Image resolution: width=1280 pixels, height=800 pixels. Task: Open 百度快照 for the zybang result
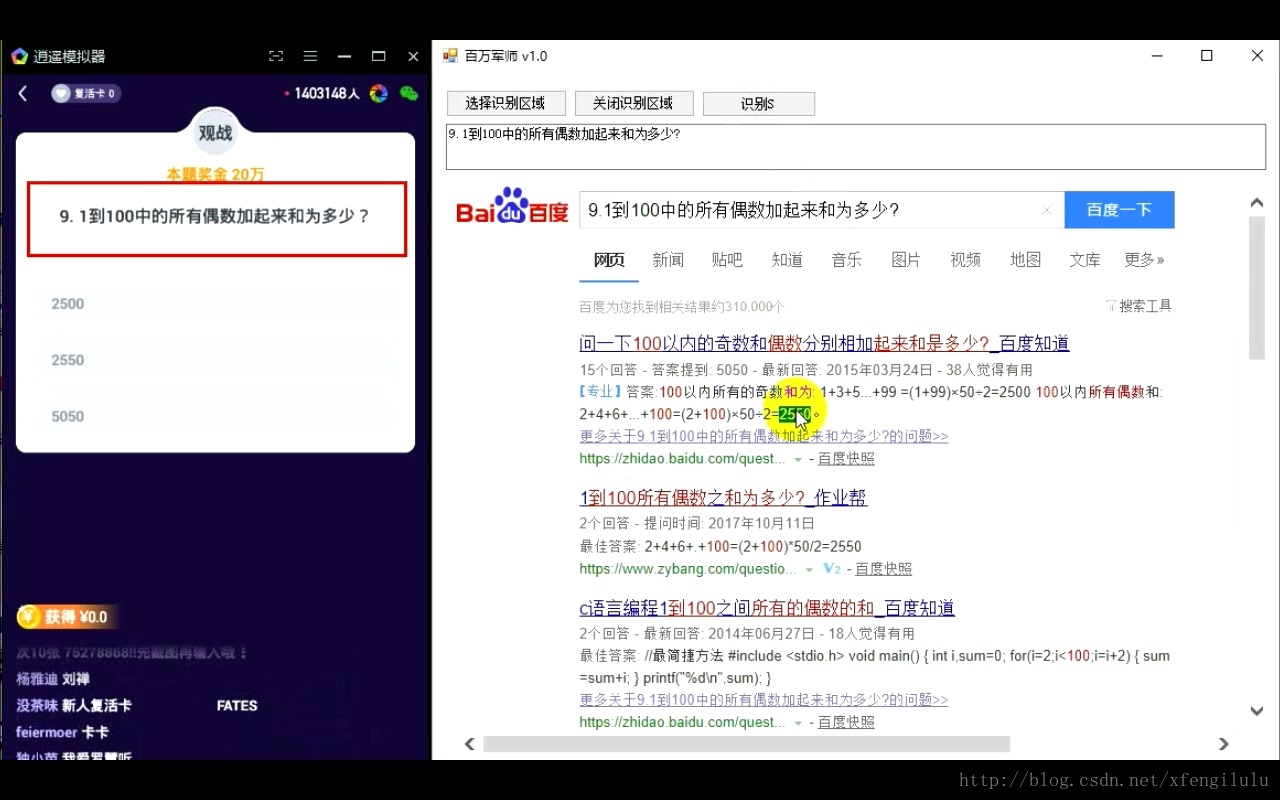click(883, 569)
